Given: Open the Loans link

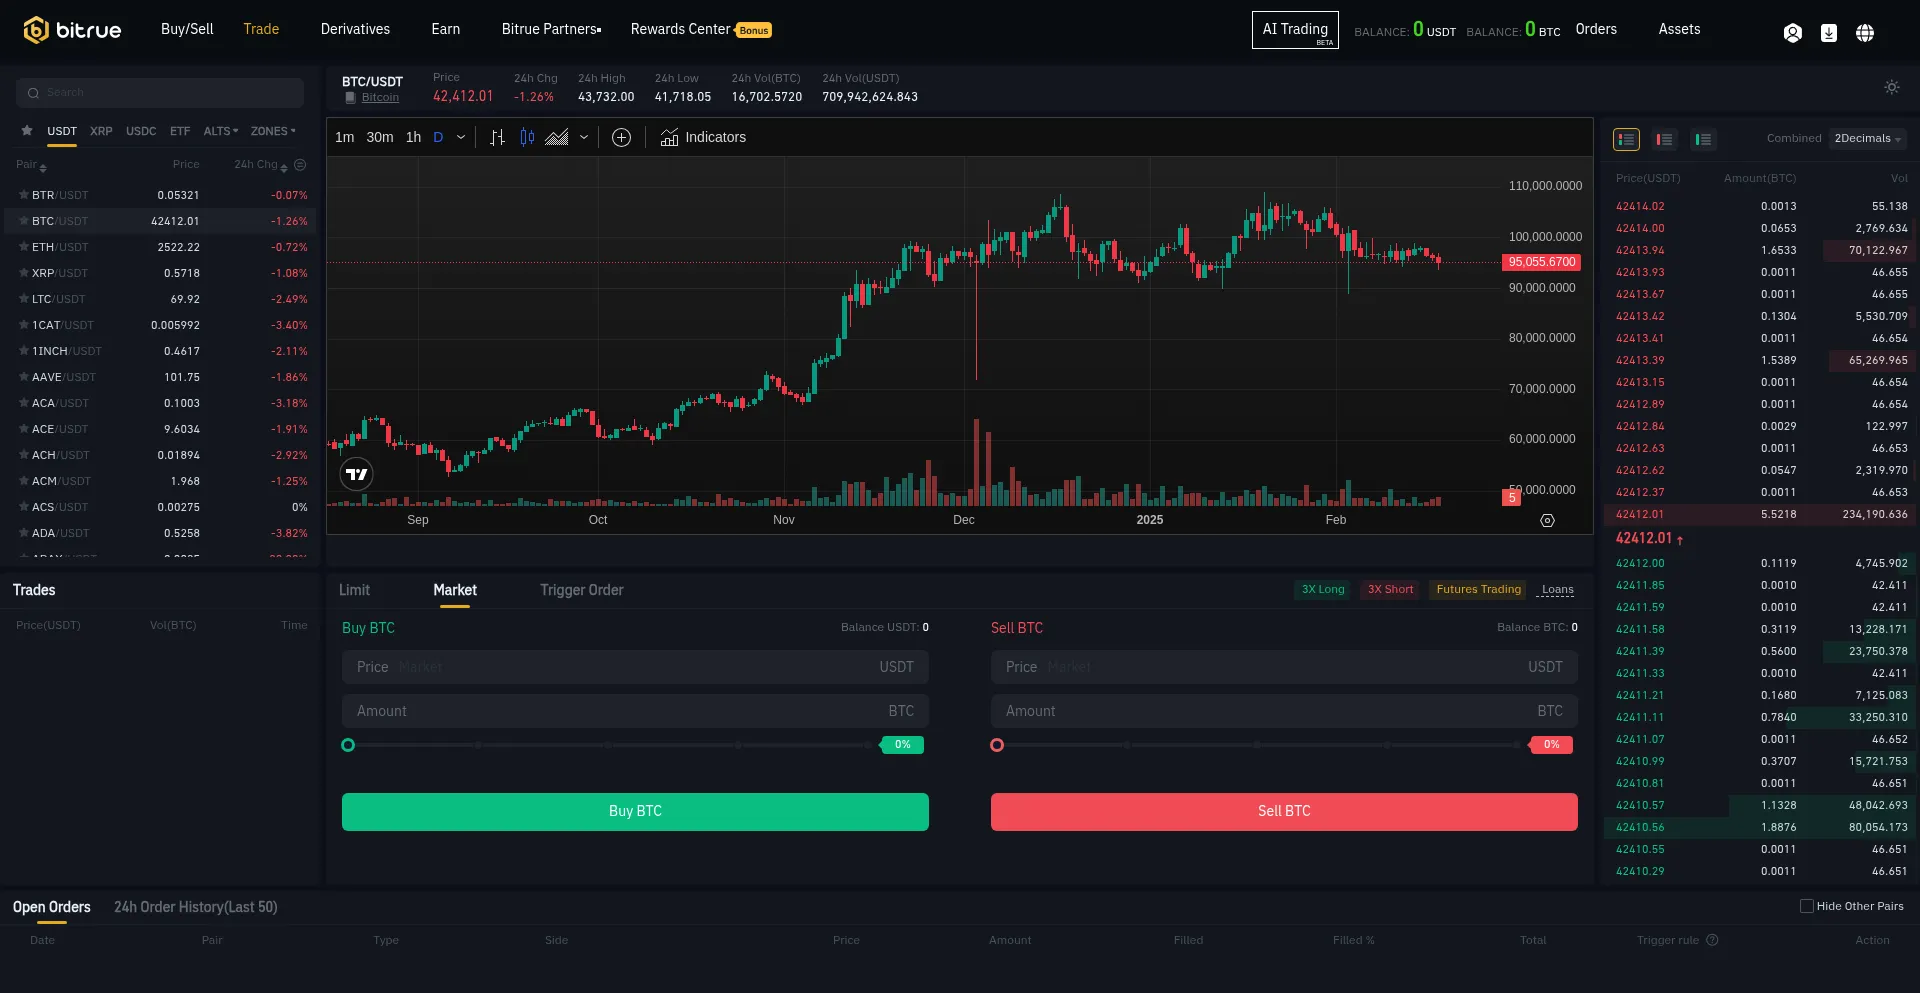Looking at the screenshot, I should pos(1557,589).
